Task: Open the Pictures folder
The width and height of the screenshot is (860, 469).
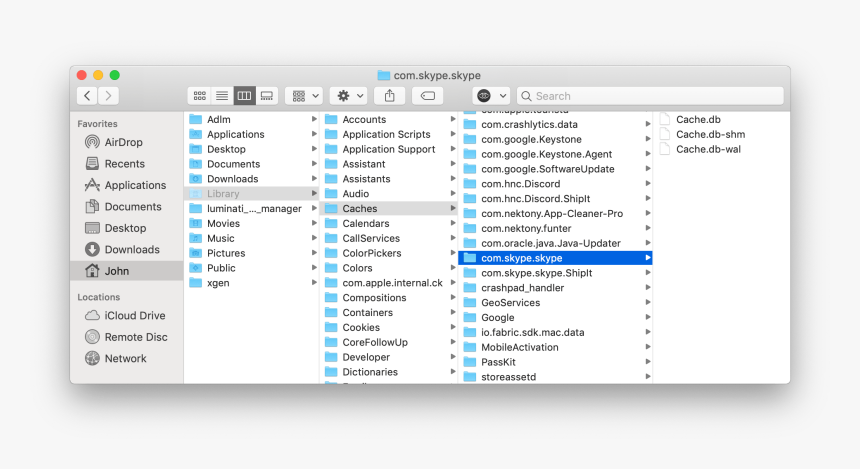Action: tap(252, 253)
